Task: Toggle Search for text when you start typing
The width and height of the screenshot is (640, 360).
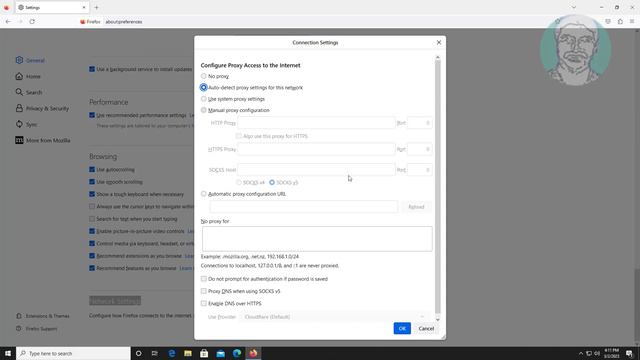Action: tap(92, 219)
